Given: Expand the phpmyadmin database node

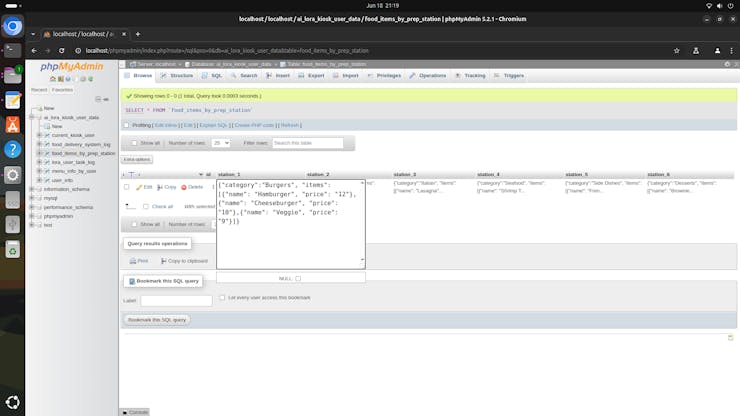Looking at the screenshot, I should point(32,216).
